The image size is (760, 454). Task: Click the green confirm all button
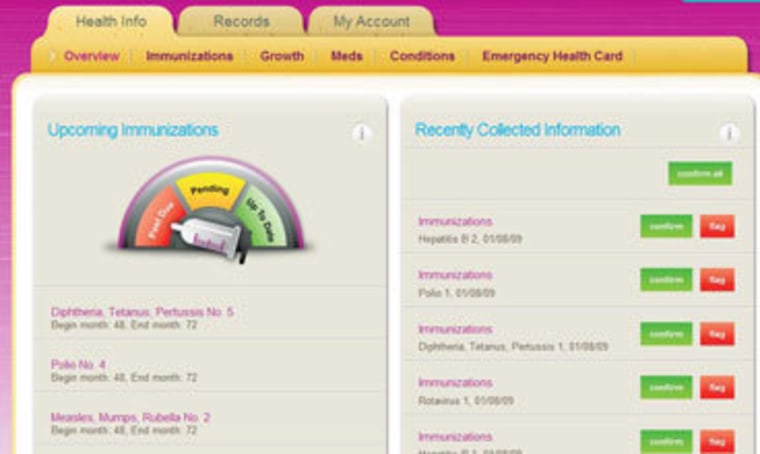coord(700,173)
